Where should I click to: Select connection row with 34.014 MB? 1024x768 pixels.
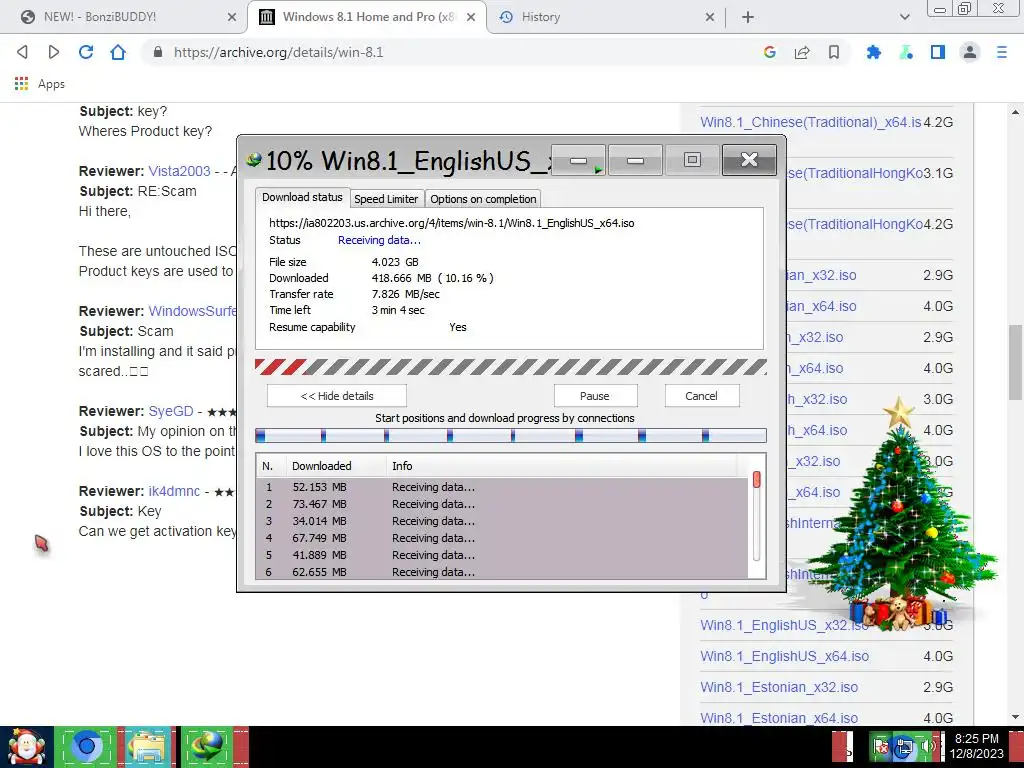[503, 521]
